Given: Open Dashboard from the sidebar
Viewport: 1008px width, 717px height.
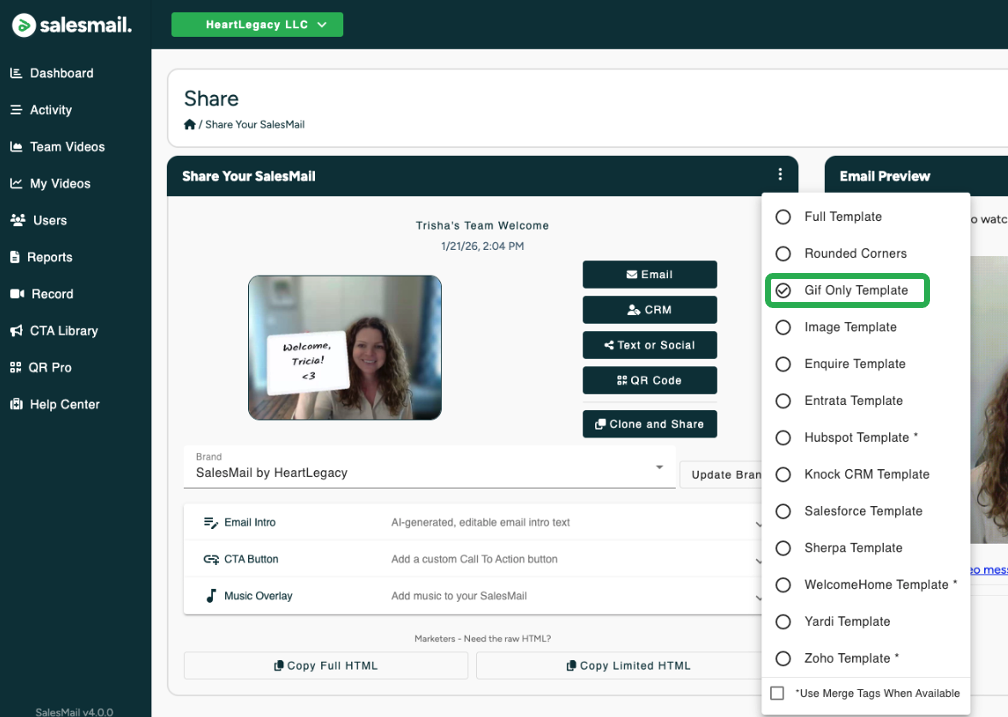Looking at the screenshot, I should (60, 73).
